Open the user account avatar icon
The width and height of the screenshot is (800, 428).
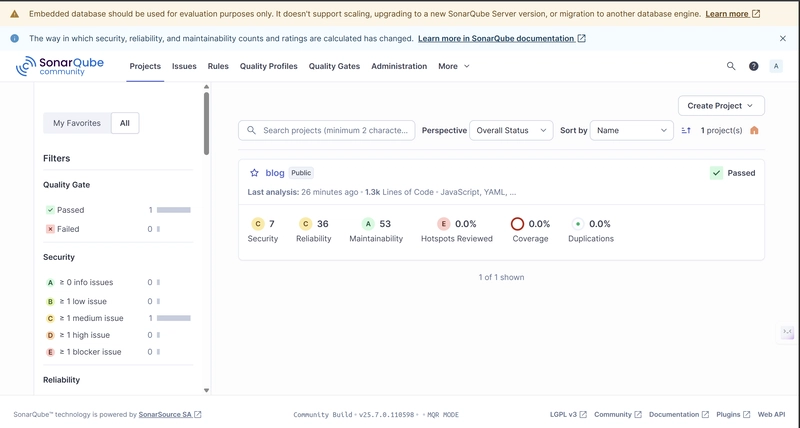point(776,66)
